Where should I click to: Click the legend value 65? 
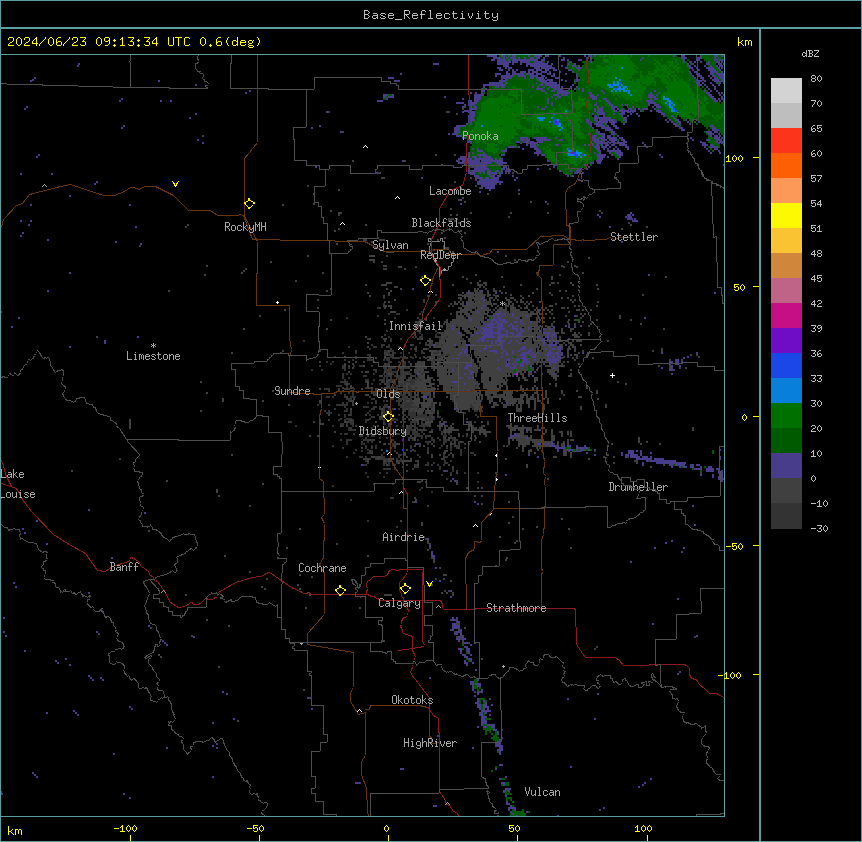click(816, 129)
